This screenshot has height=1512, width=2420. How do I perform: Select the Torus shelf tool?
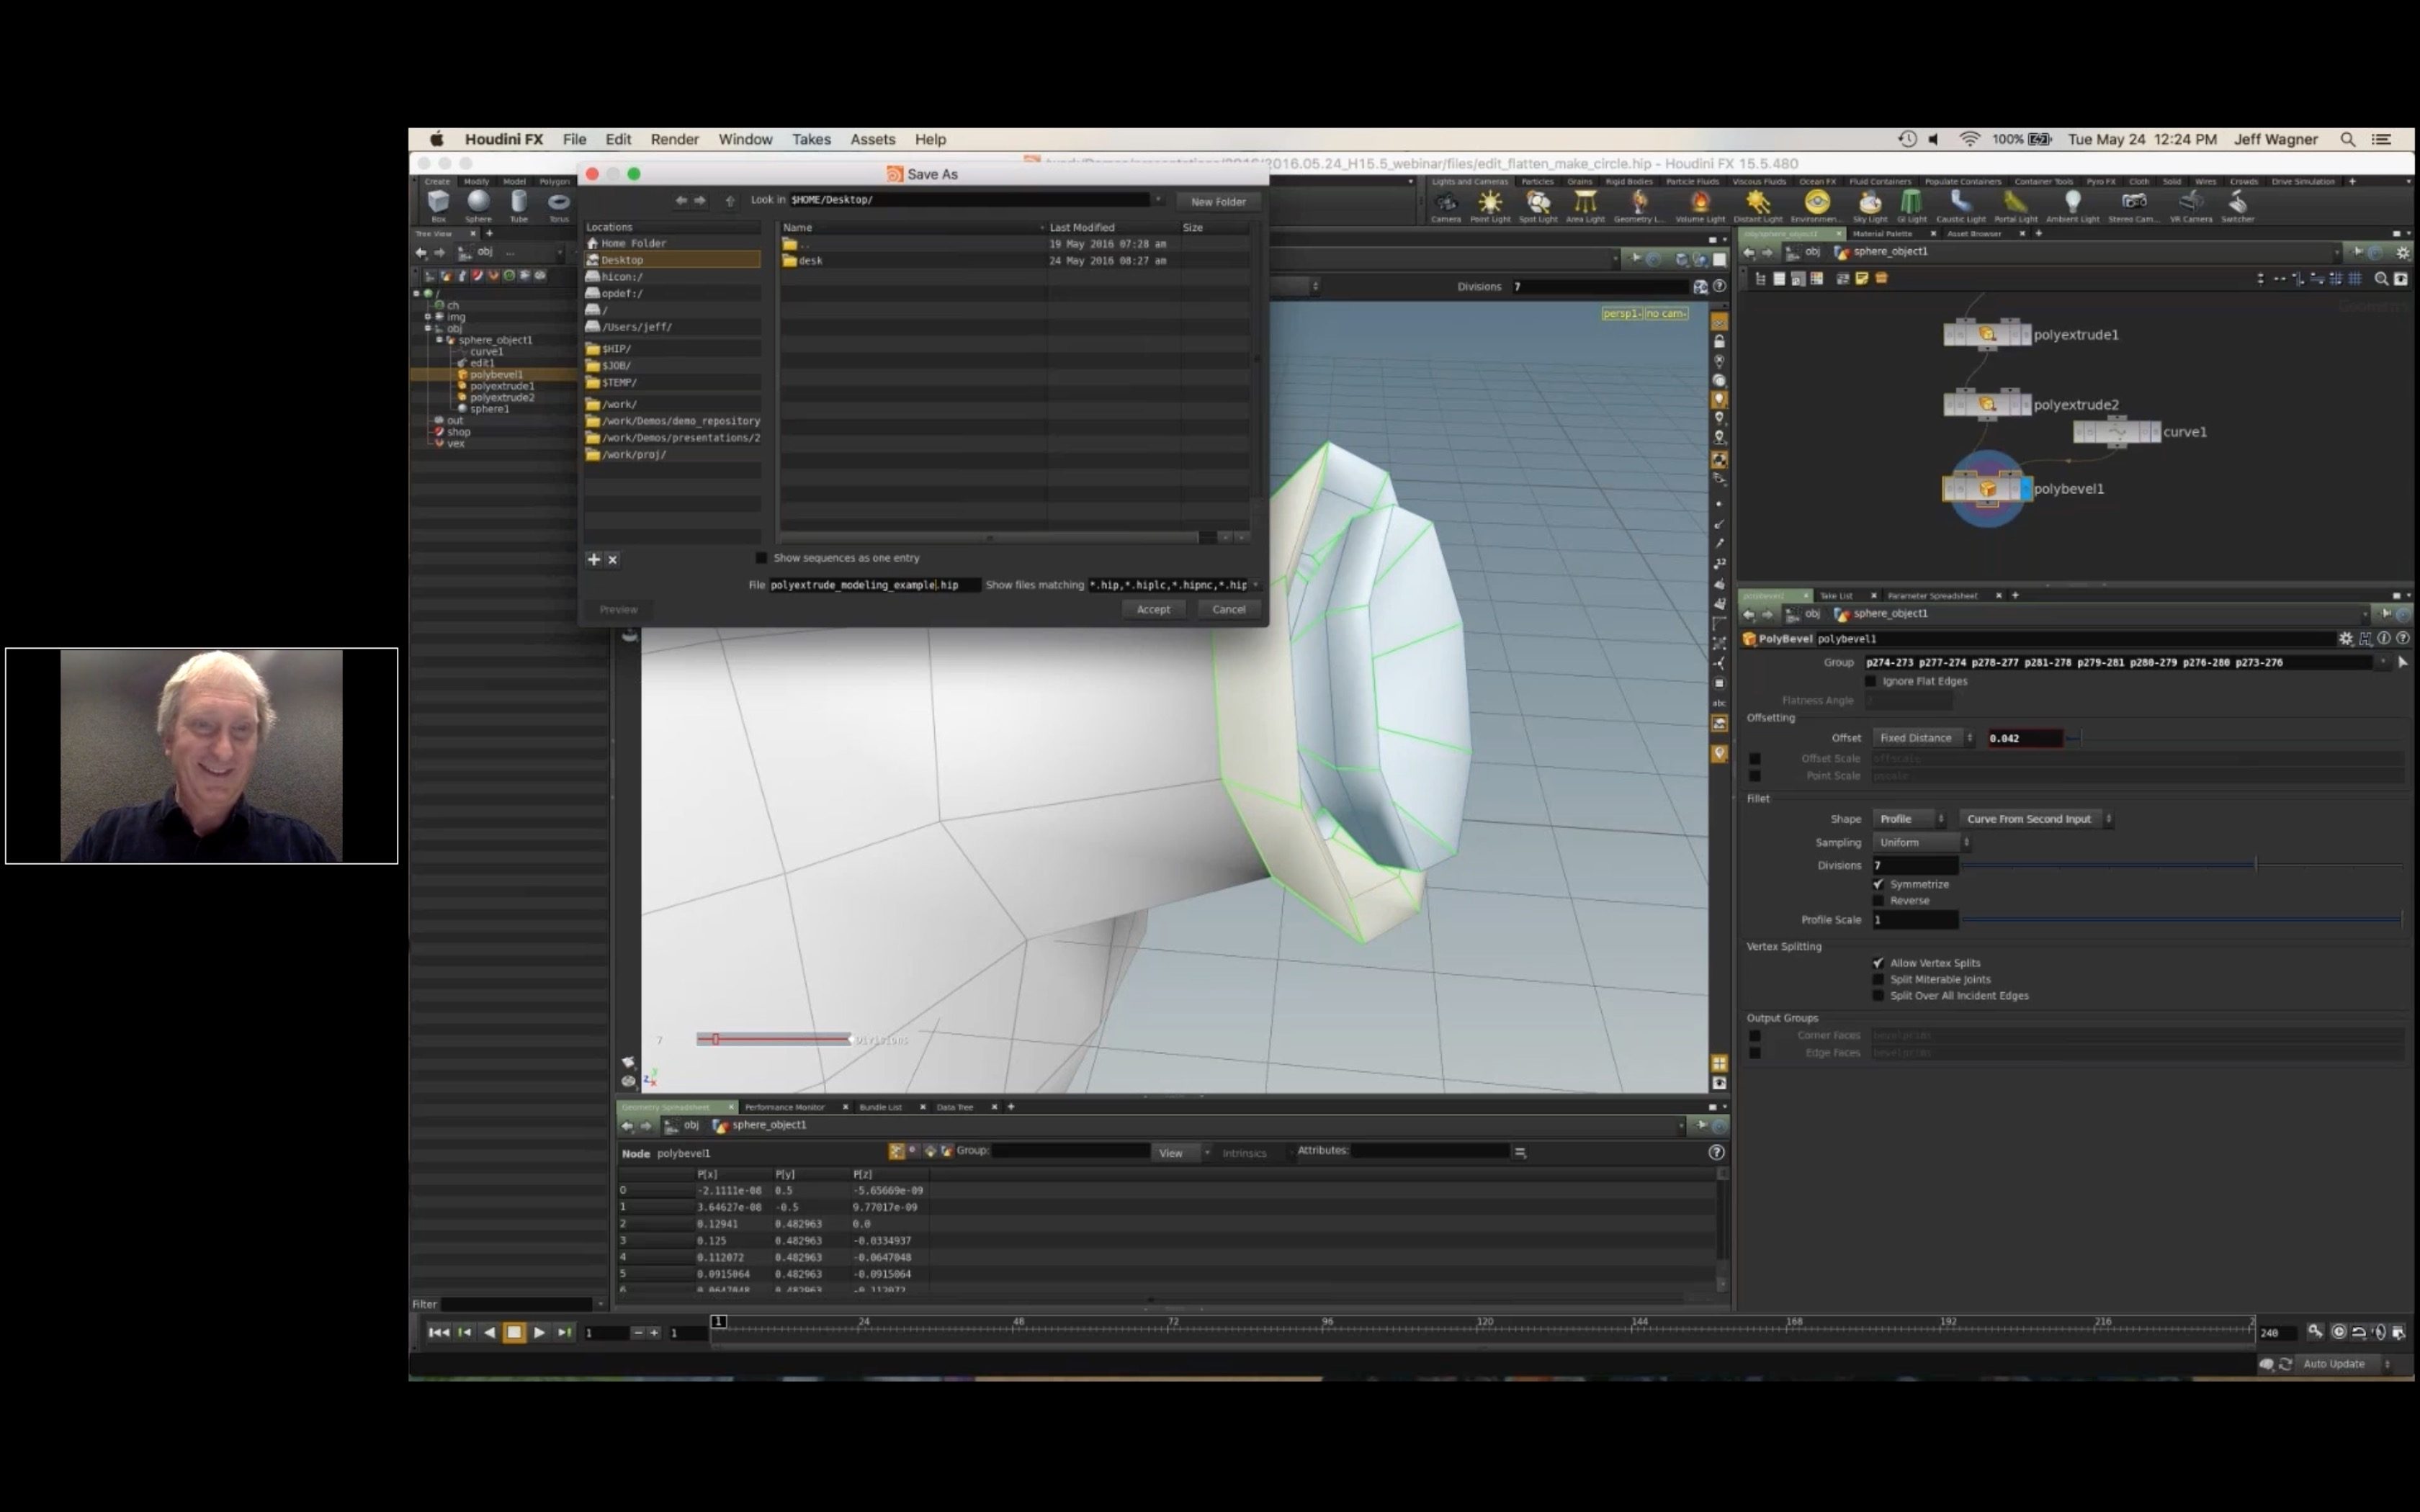pos(558,205)
